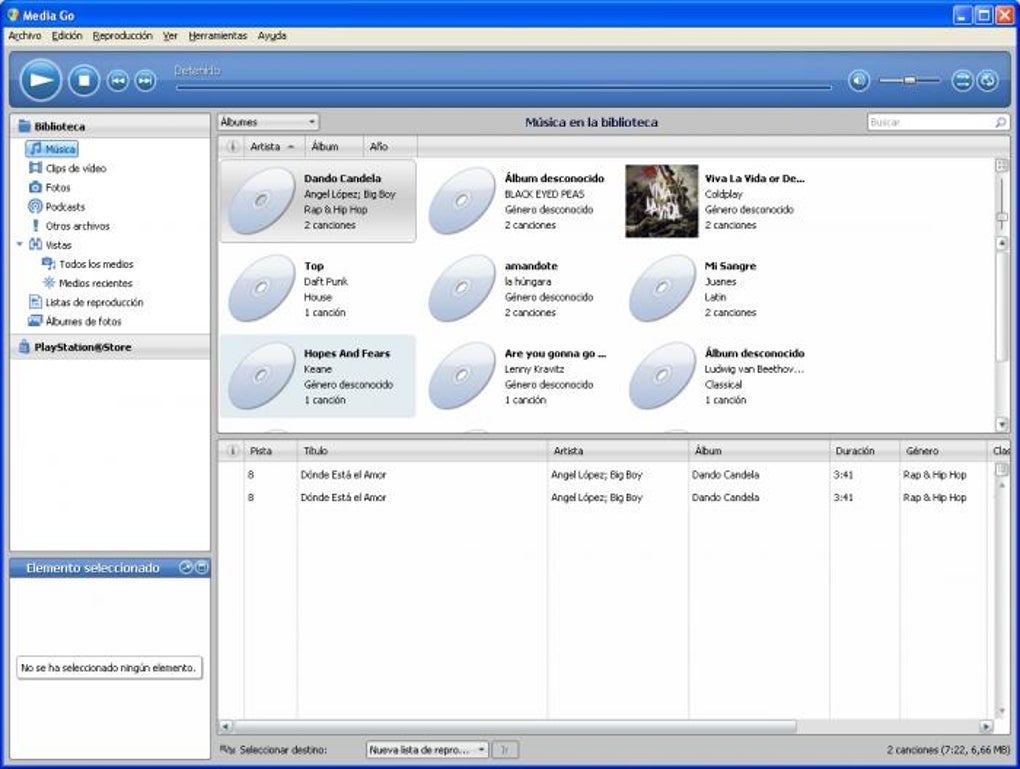
Task: Sort tracks by Título column
Action: (x=422, y=451)
